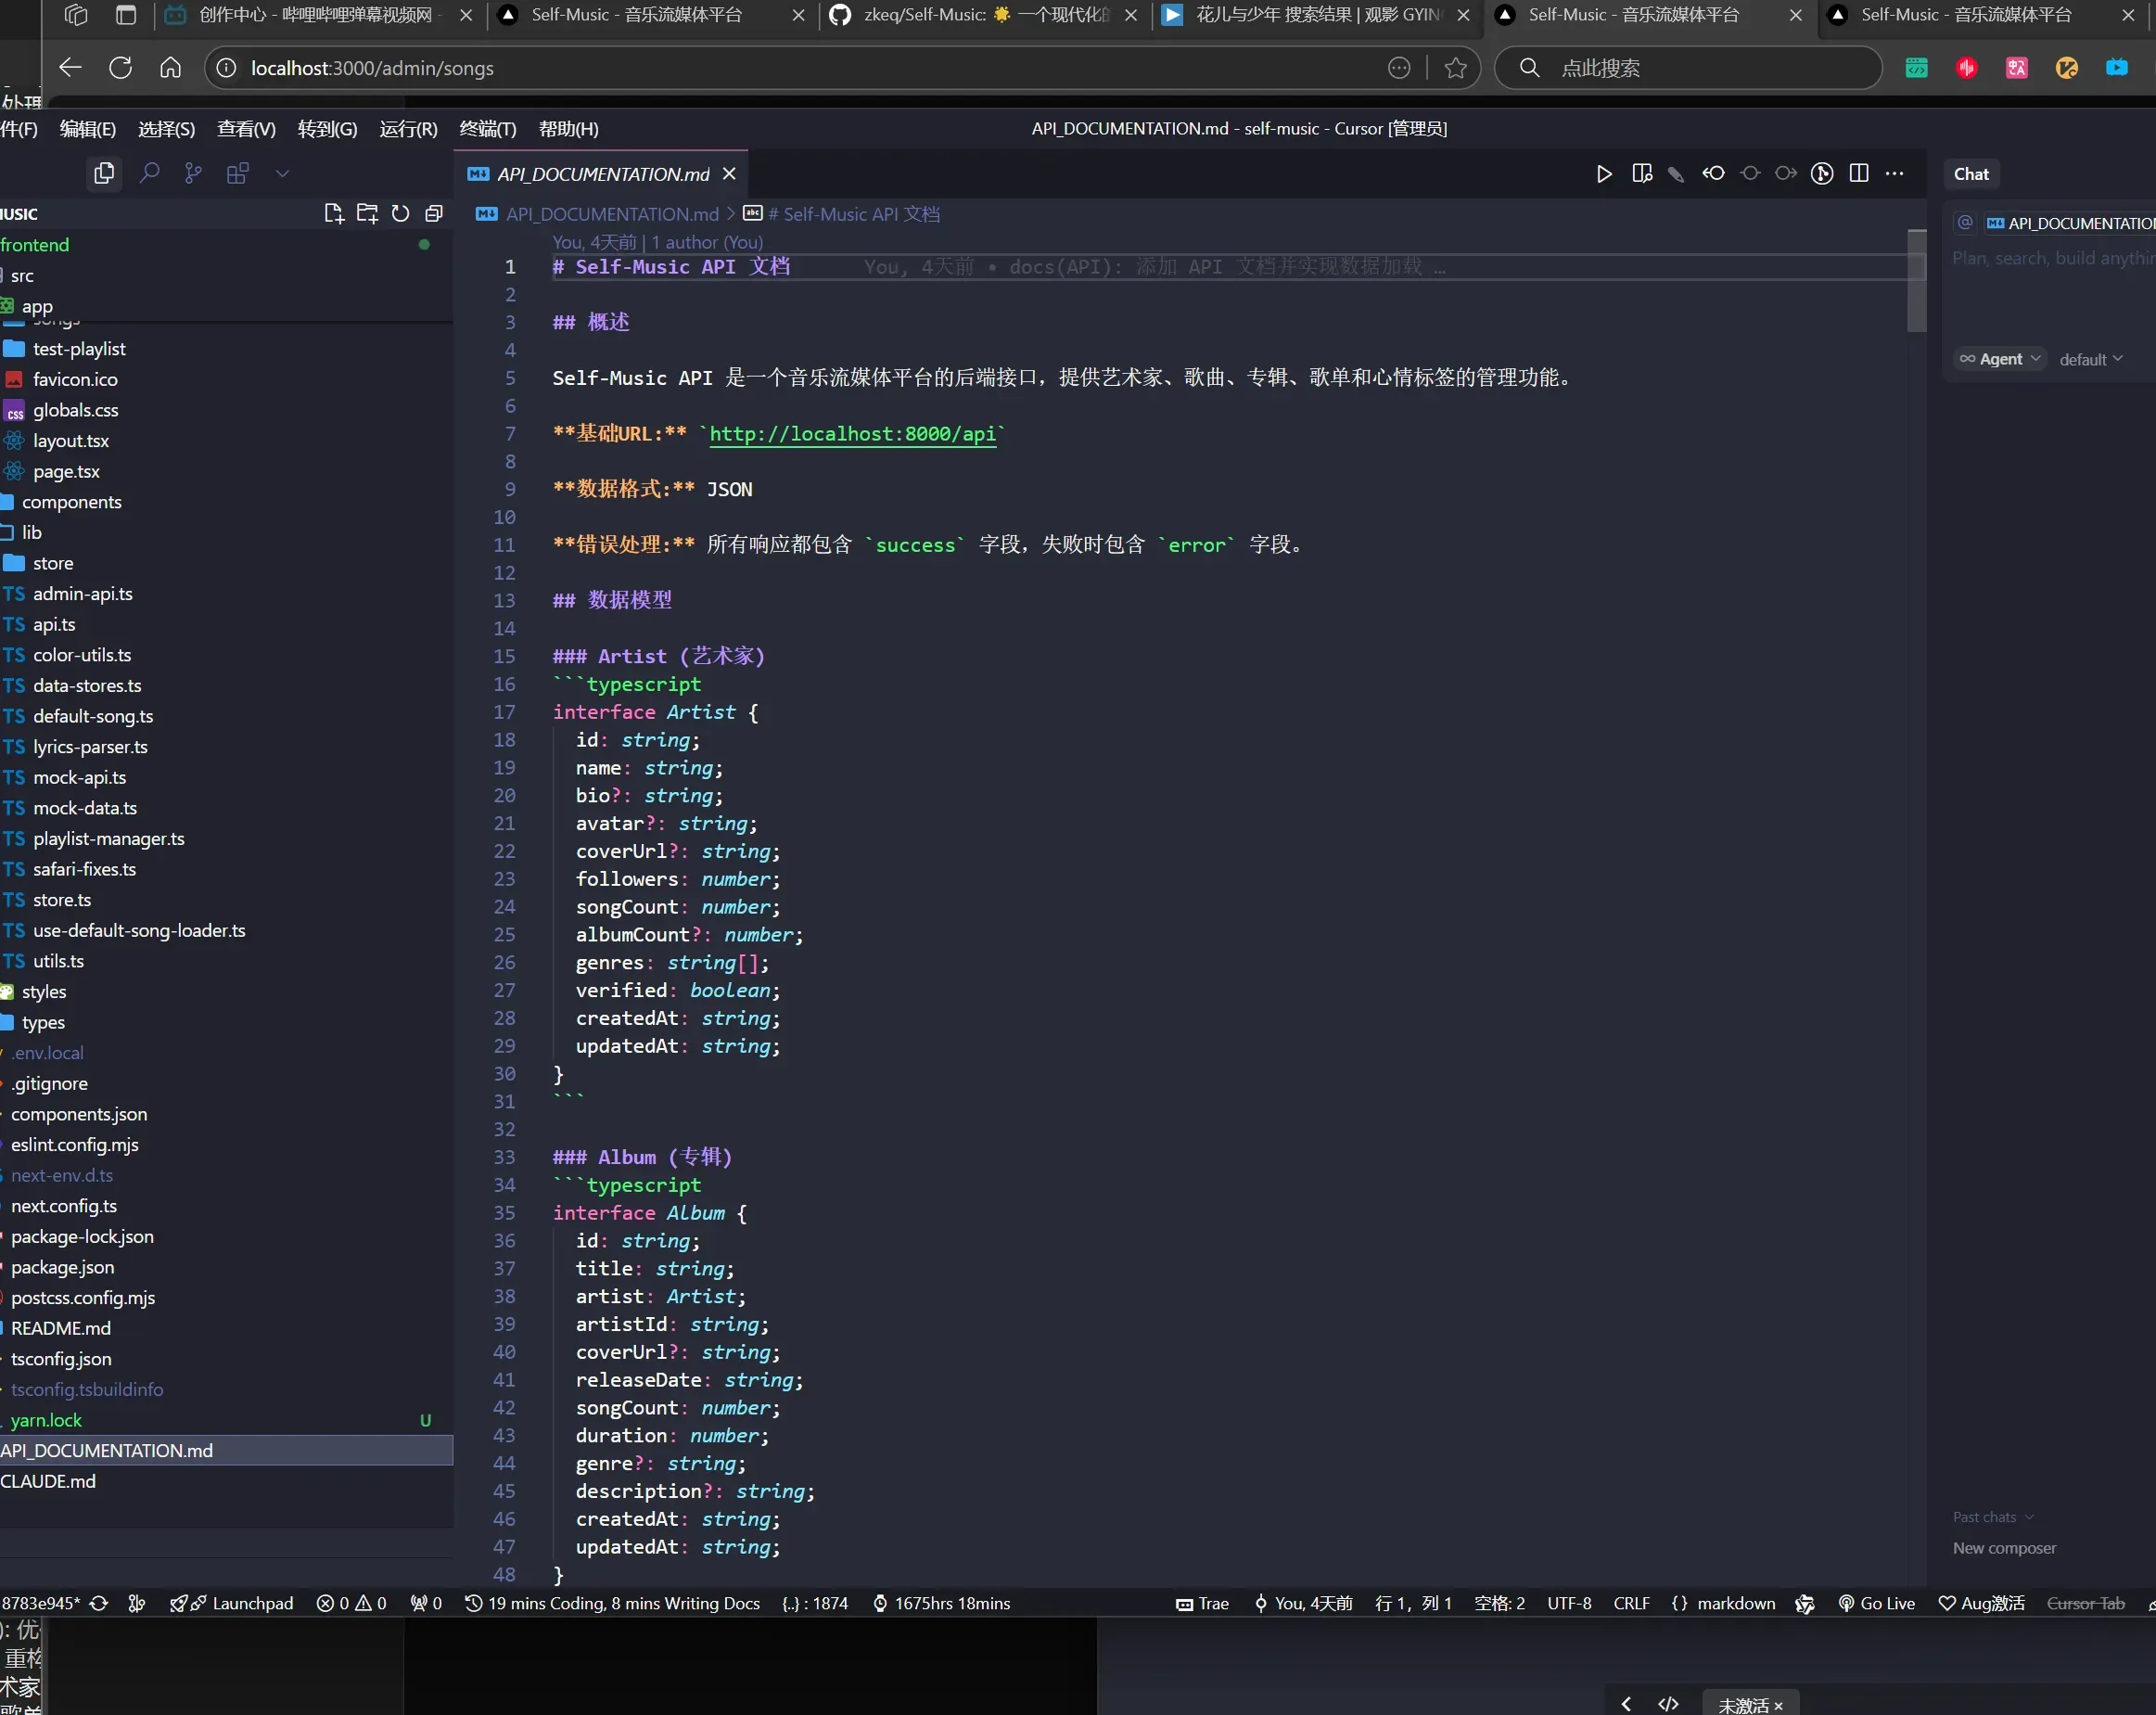Collapse all folders in explorer
Image resolution: width=2156 pixels, height=1715 pixels.
pos(434,214)
